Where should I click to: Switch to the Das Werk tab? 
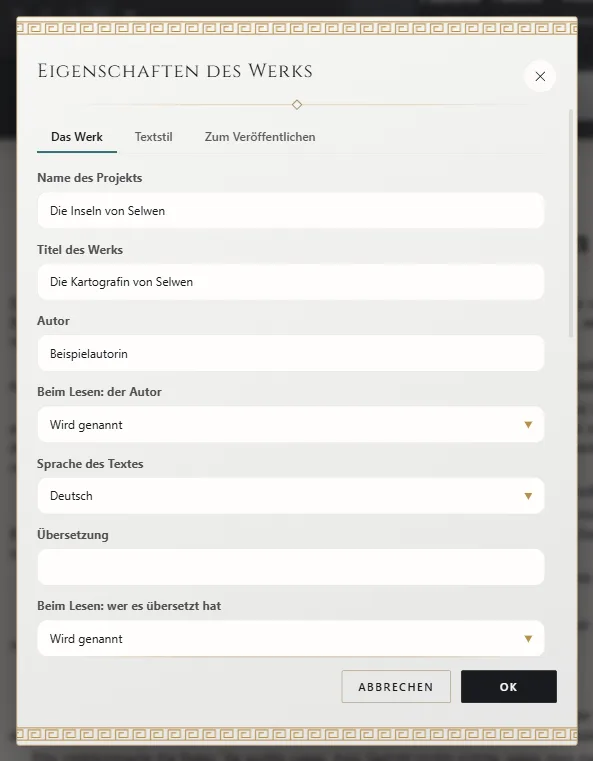click(x=77, y=137)
